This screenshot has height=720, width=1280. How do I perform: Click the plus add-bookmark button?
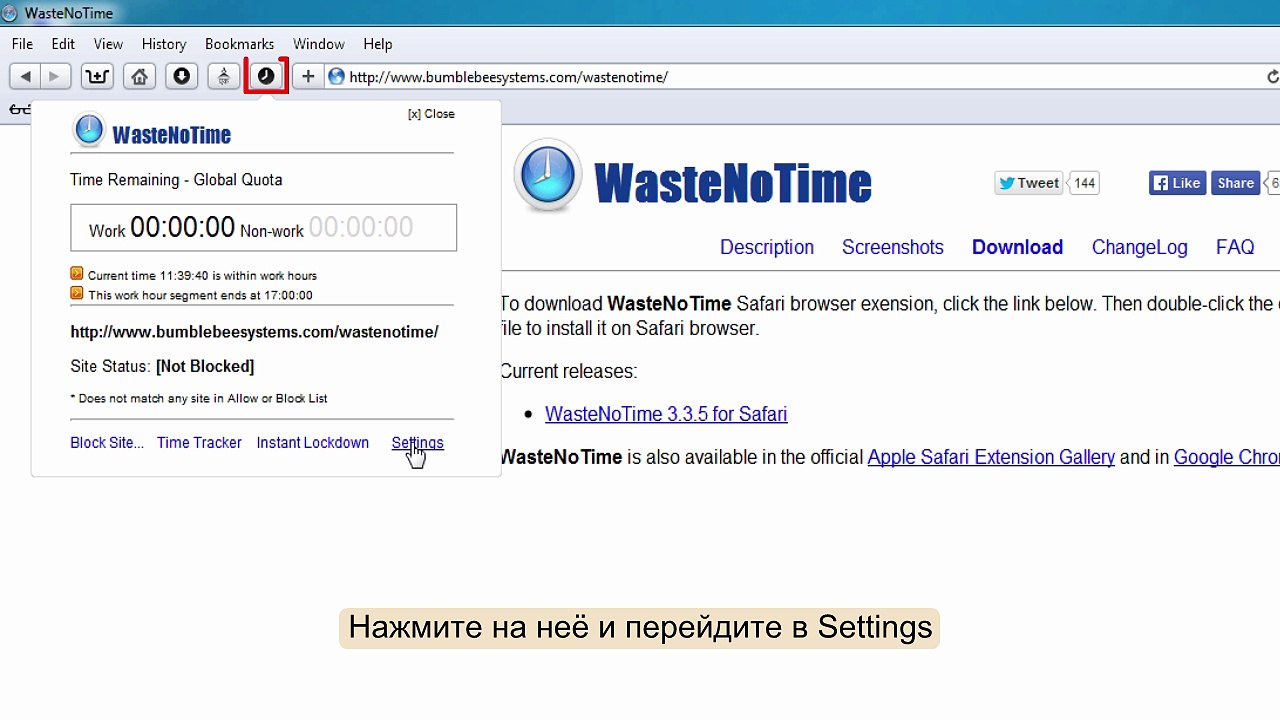click(308, 77)
